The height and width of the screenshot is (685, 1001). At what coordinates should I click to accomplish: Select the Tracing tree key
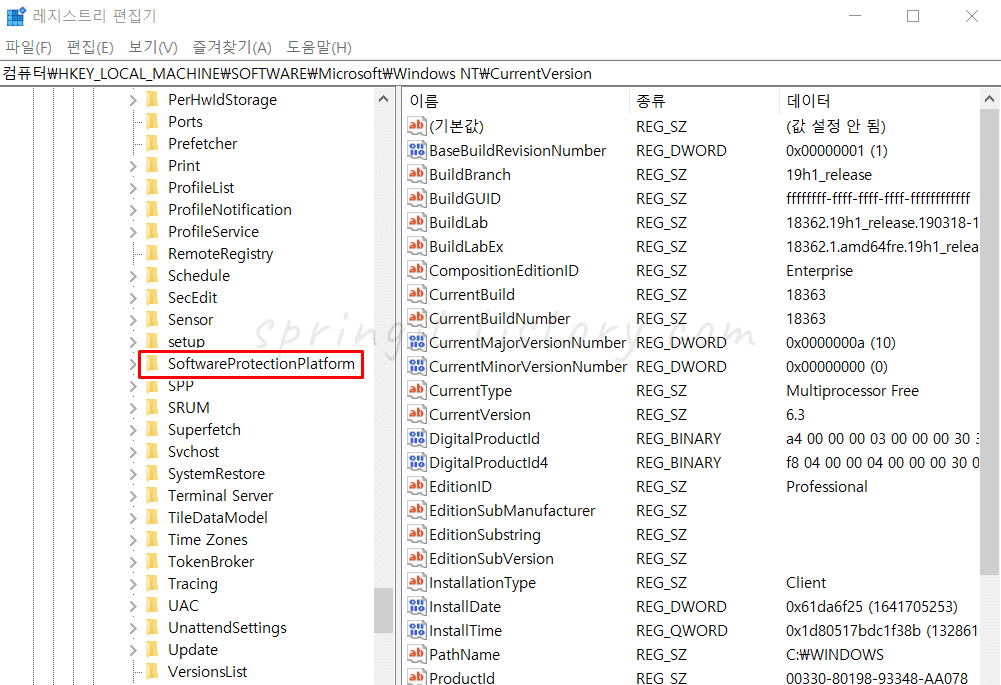click(x=192, y=583)
